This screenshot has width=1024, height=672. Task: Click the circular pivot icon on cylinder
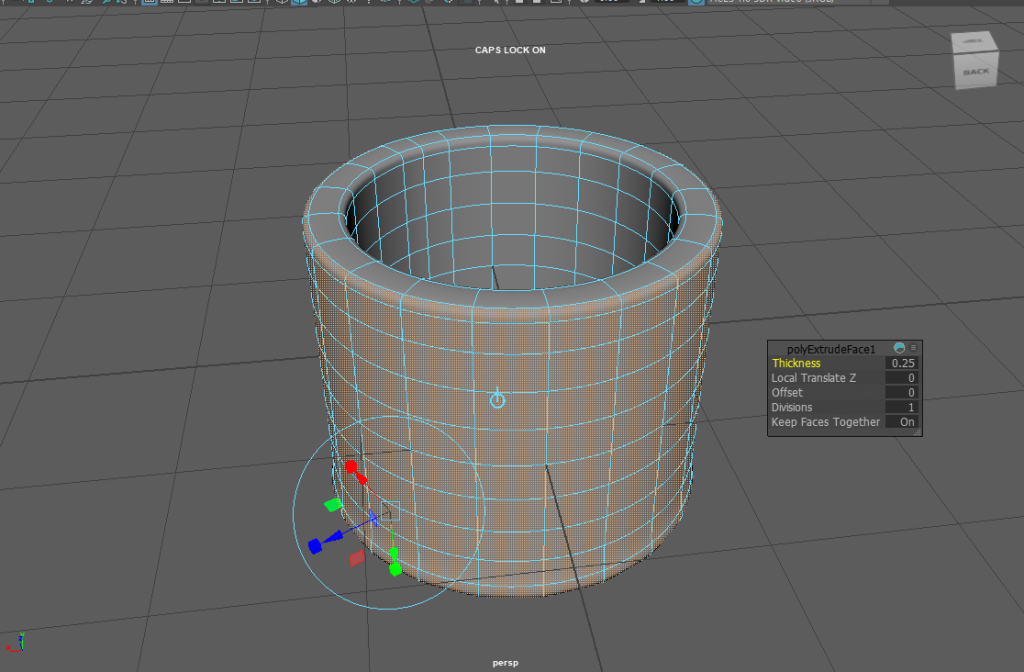pos(497,400)
